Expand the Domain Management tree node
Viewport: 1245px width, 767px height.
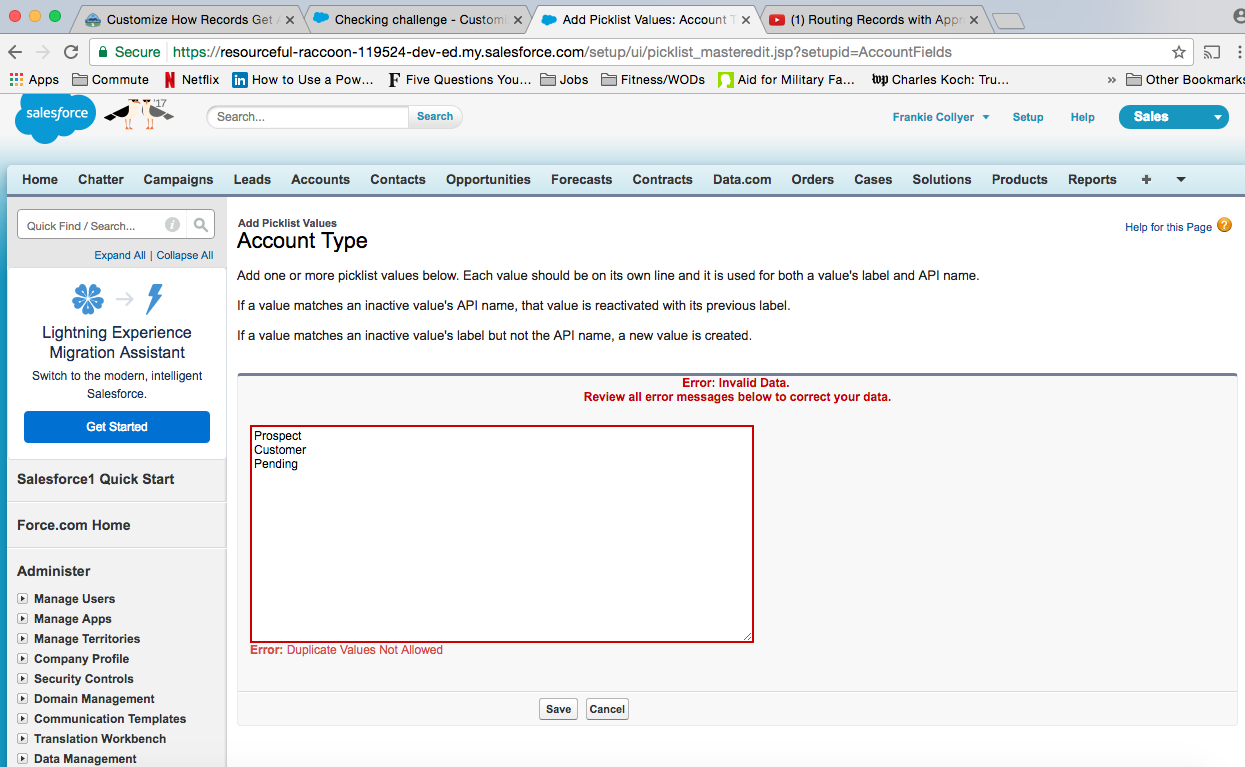click(22, 699)
